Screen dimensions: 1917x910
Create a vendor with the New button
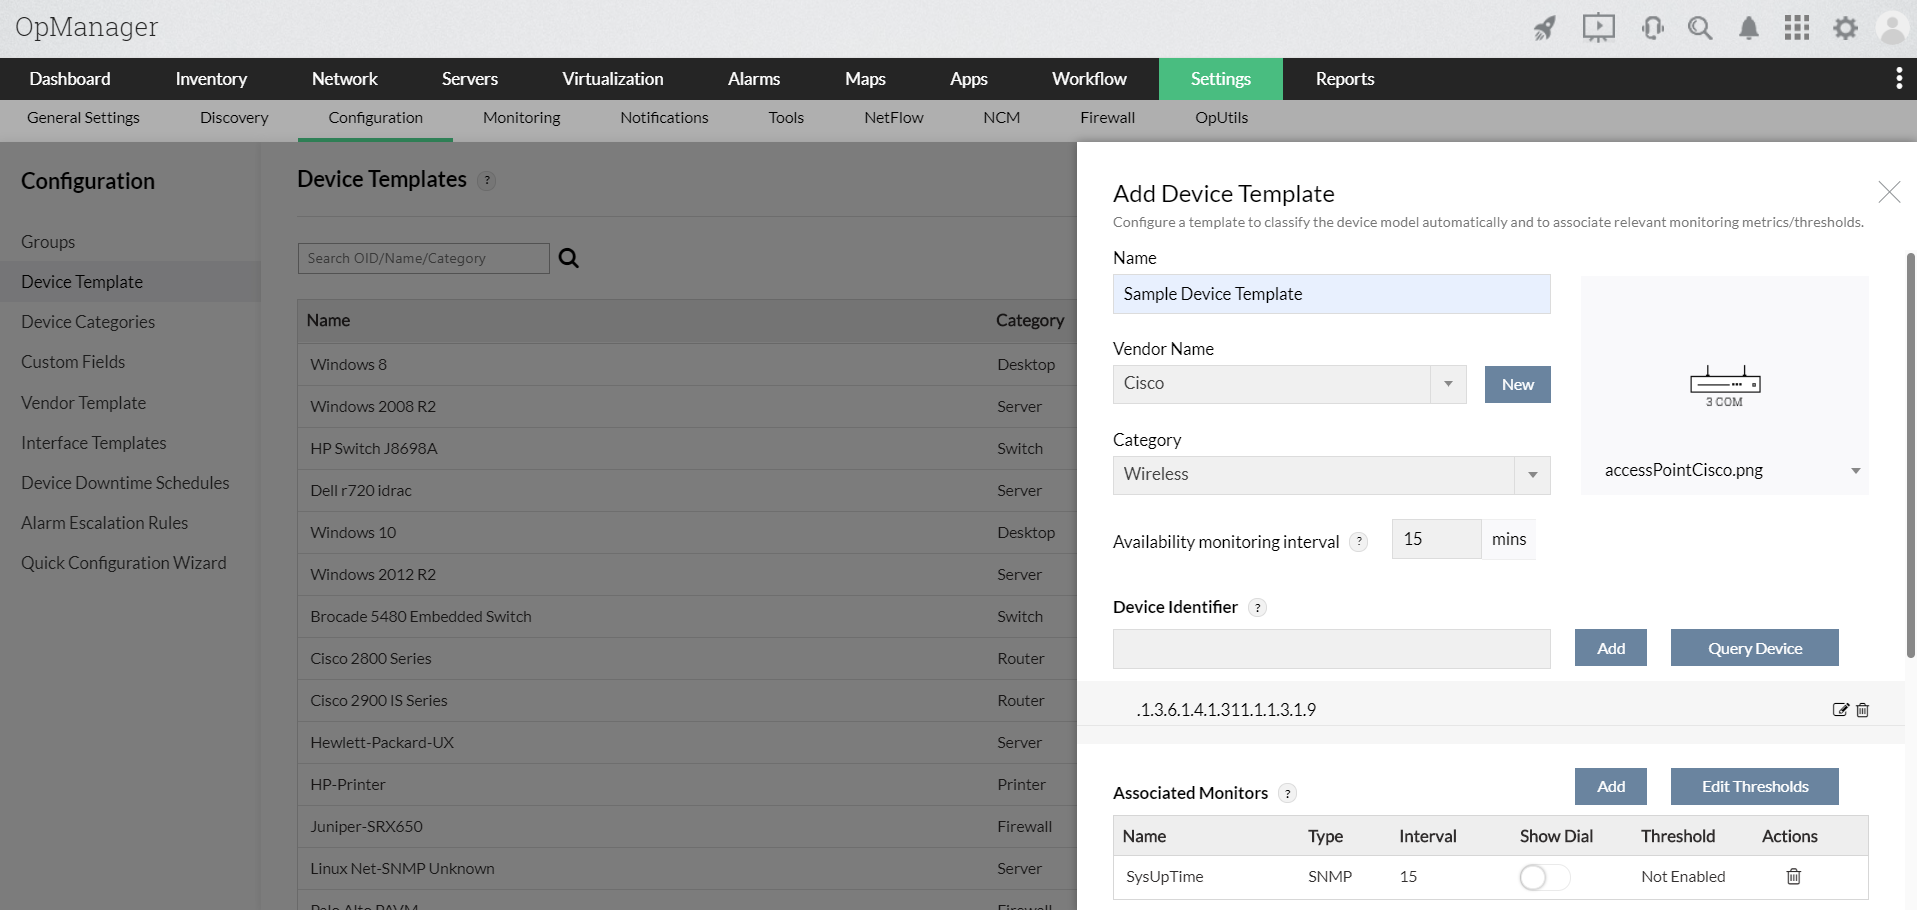(x=1517, y=384)
